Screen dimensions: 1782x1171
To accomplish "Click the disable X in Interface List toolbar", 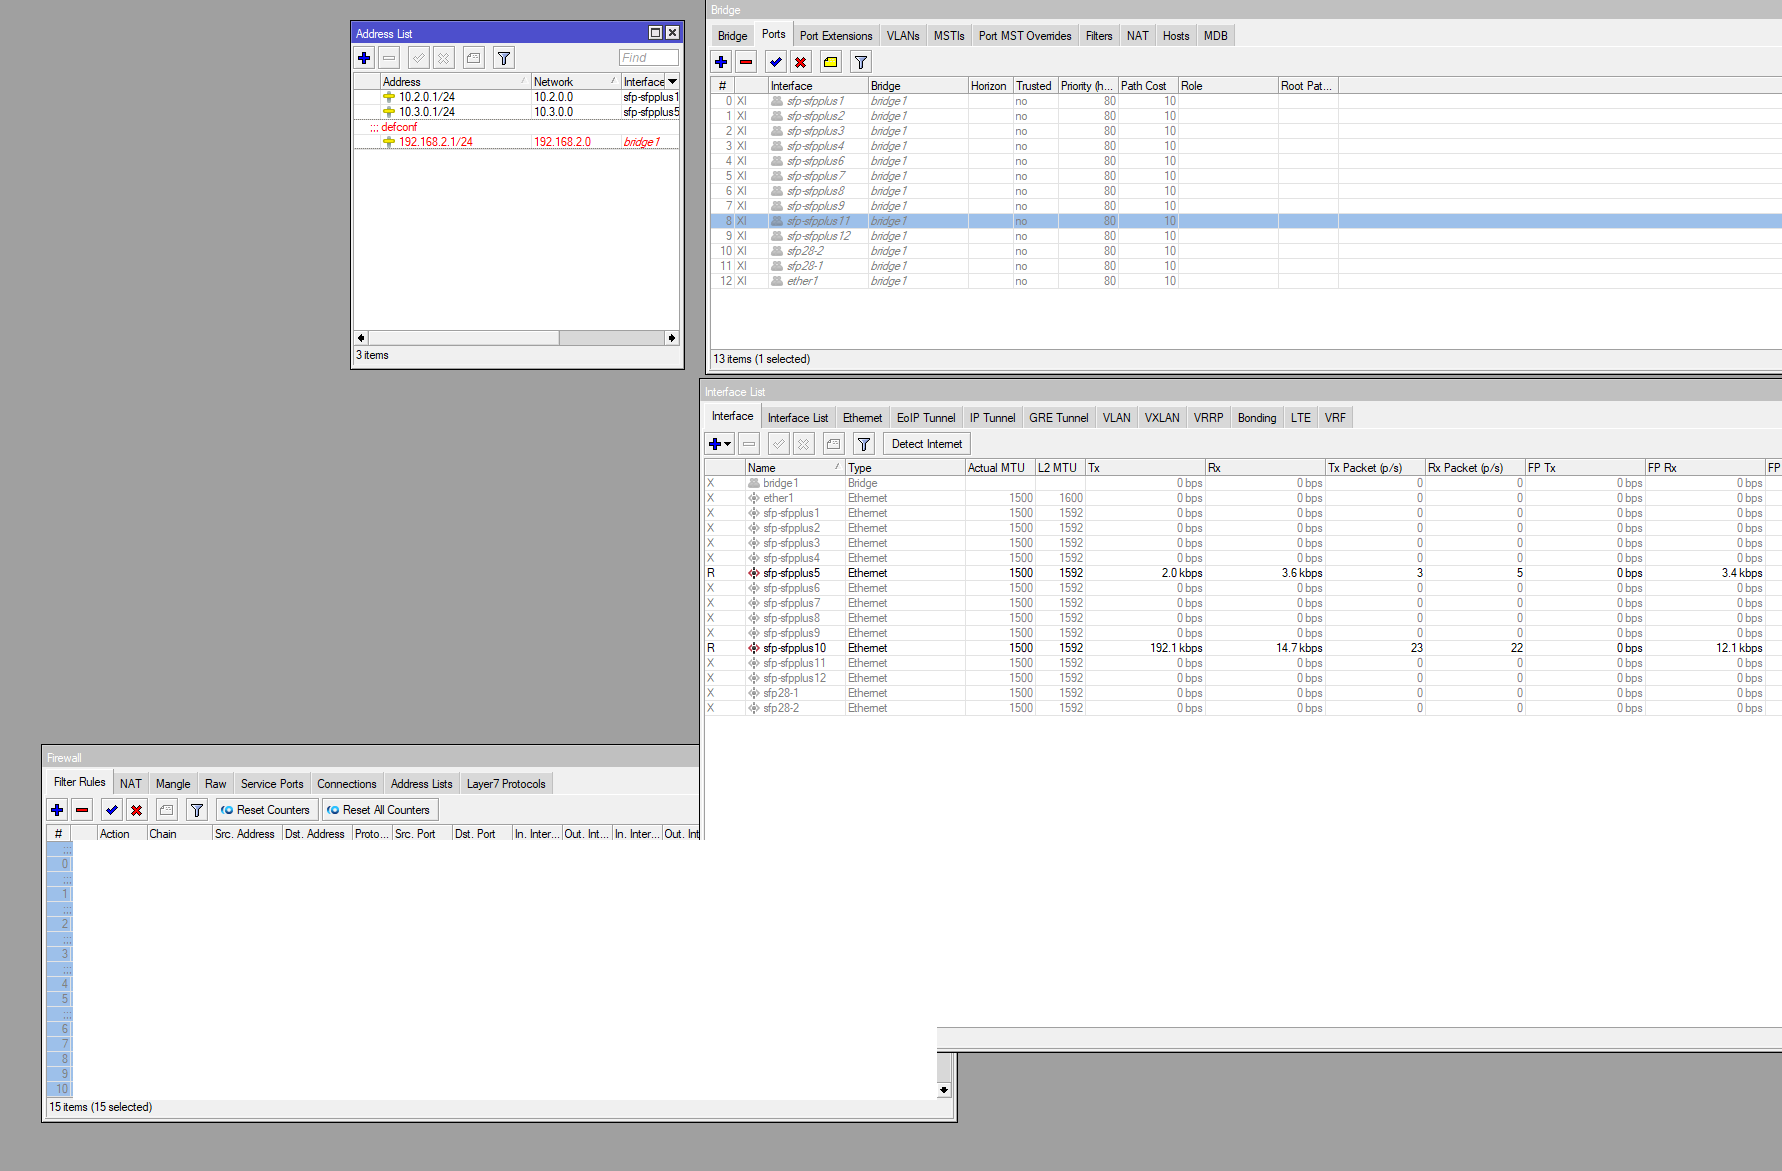I will tap(804, 444).
